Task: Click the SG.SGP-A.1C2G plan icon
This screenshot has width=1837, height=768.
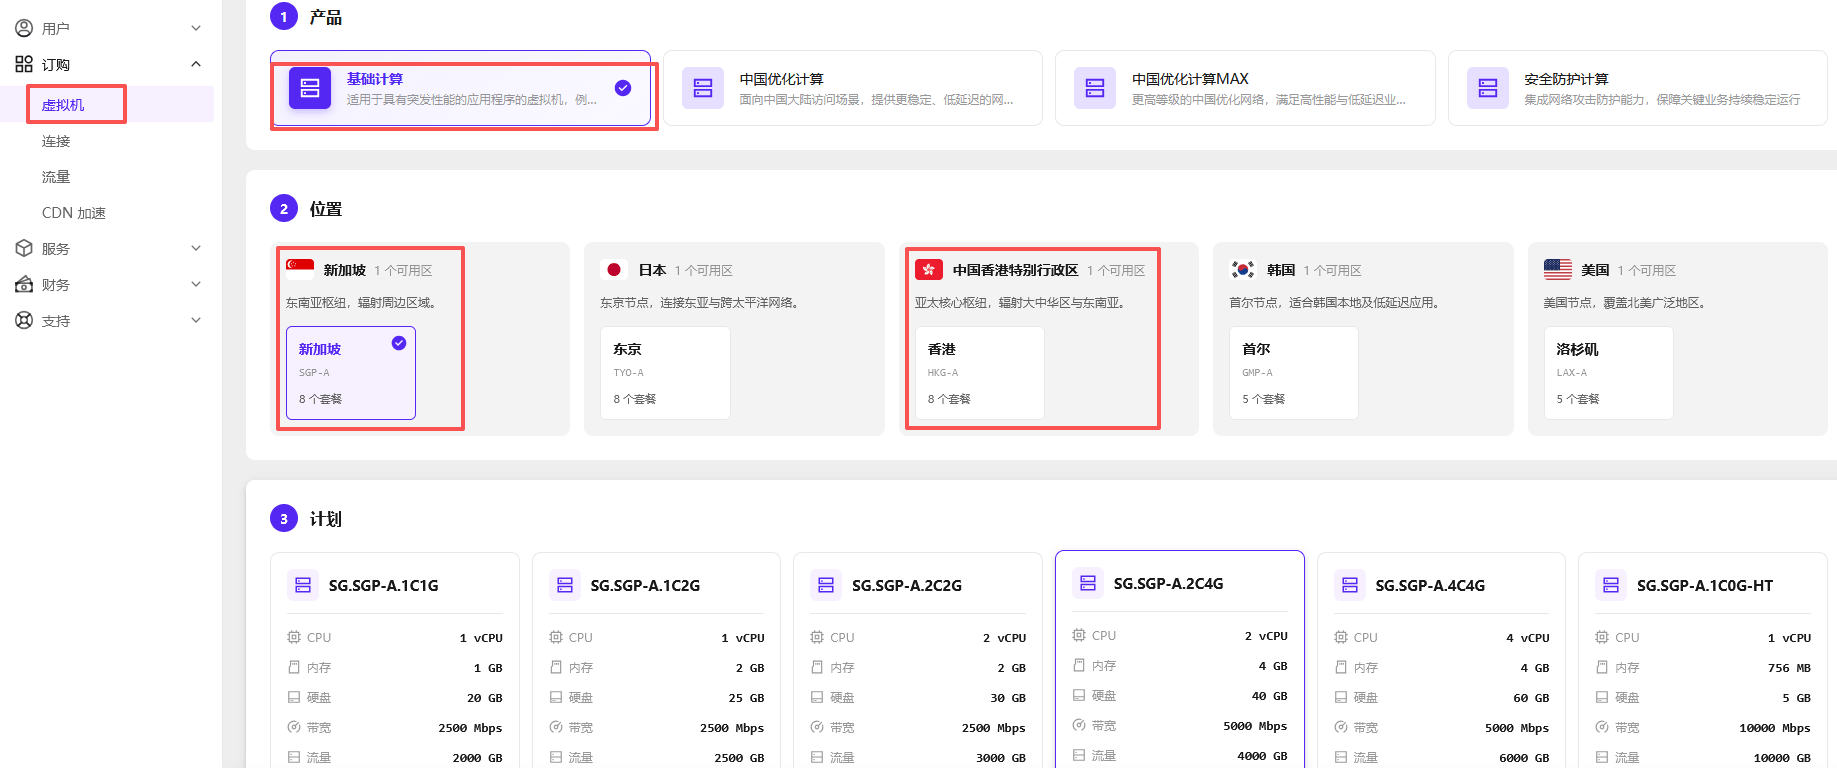Action: click(x=565, y=585)
